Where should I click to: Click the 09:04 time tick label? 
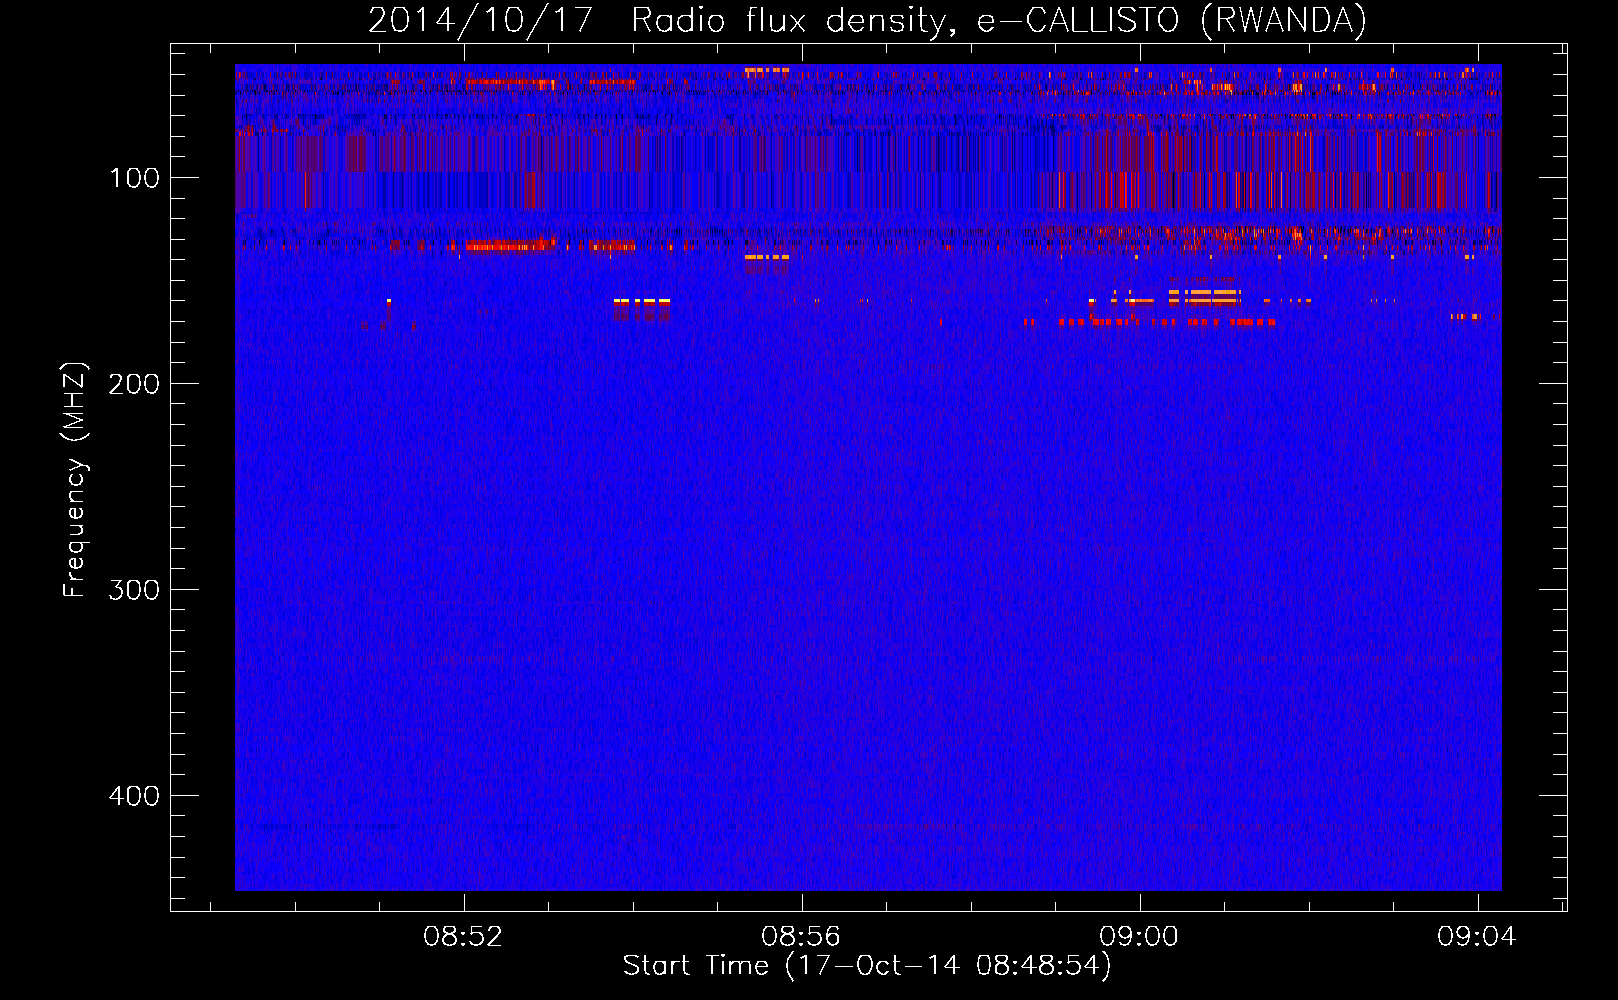1477,937
